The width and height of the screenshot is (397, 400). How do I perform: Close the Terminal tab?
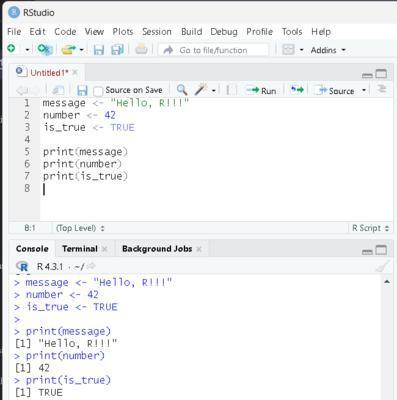pyautogui.click(x=105, y=249)
